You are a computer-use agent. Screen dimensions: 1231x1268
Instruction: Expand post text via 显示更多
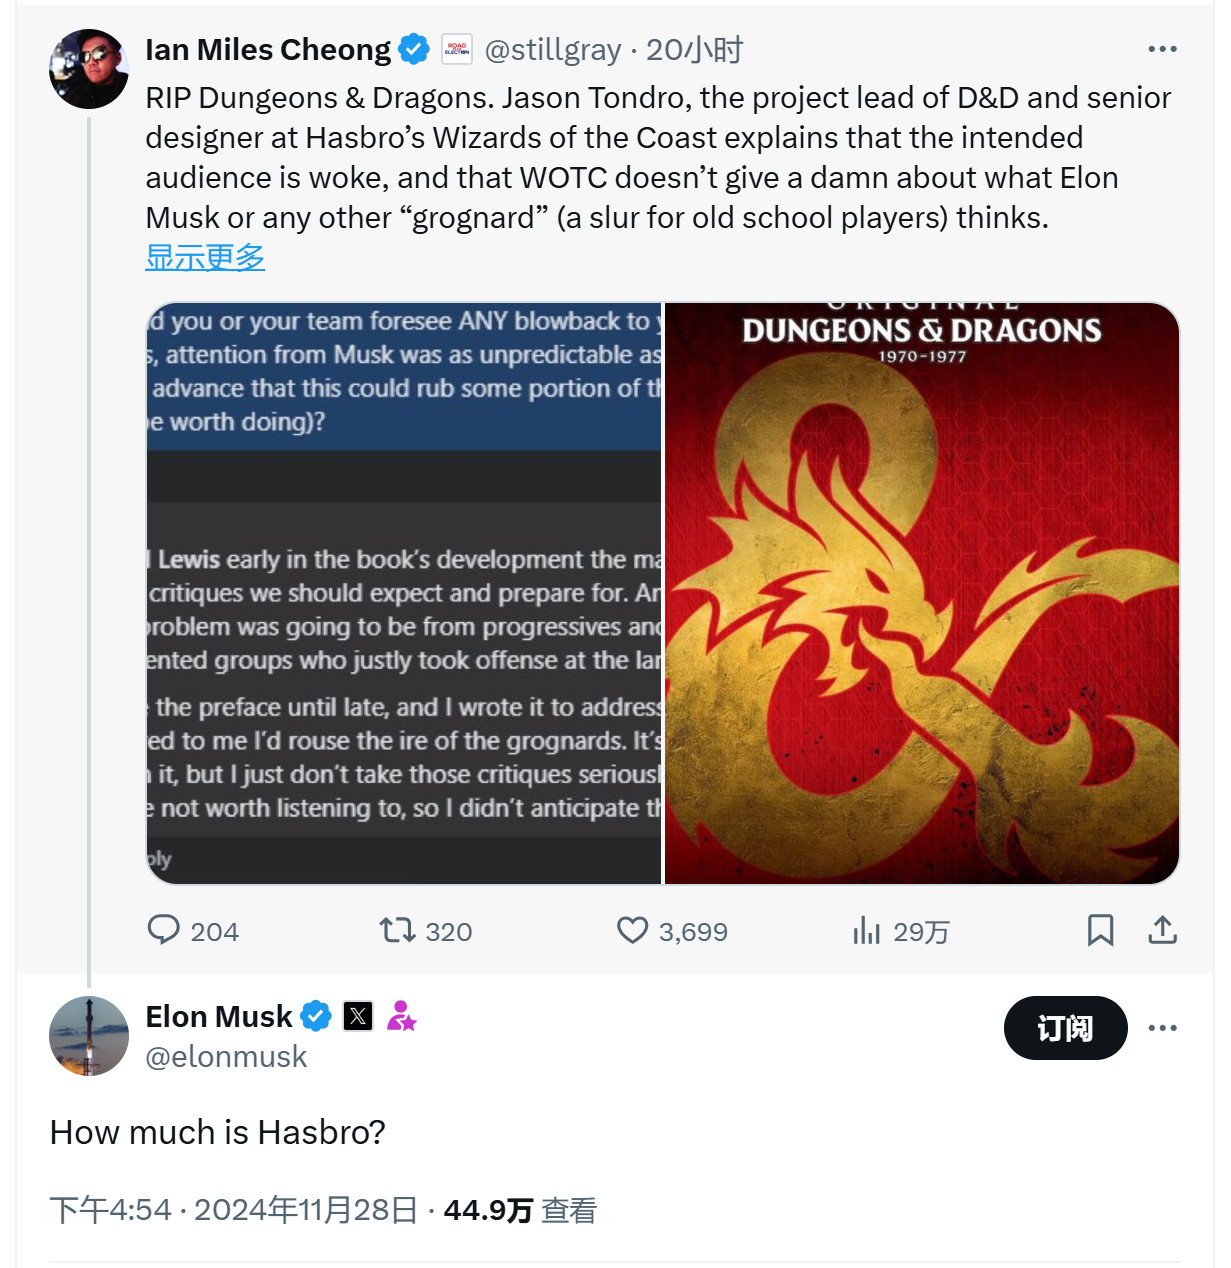(x=205, y=257)
